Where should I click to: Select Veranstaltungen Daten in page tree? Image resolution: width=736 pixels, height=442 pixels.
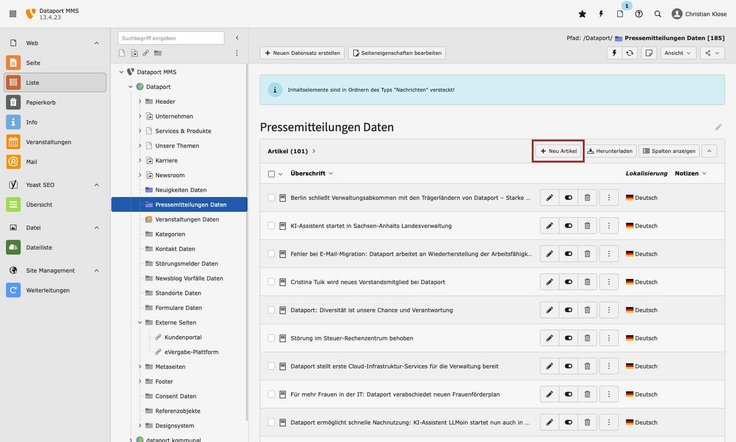pos(187,219)
